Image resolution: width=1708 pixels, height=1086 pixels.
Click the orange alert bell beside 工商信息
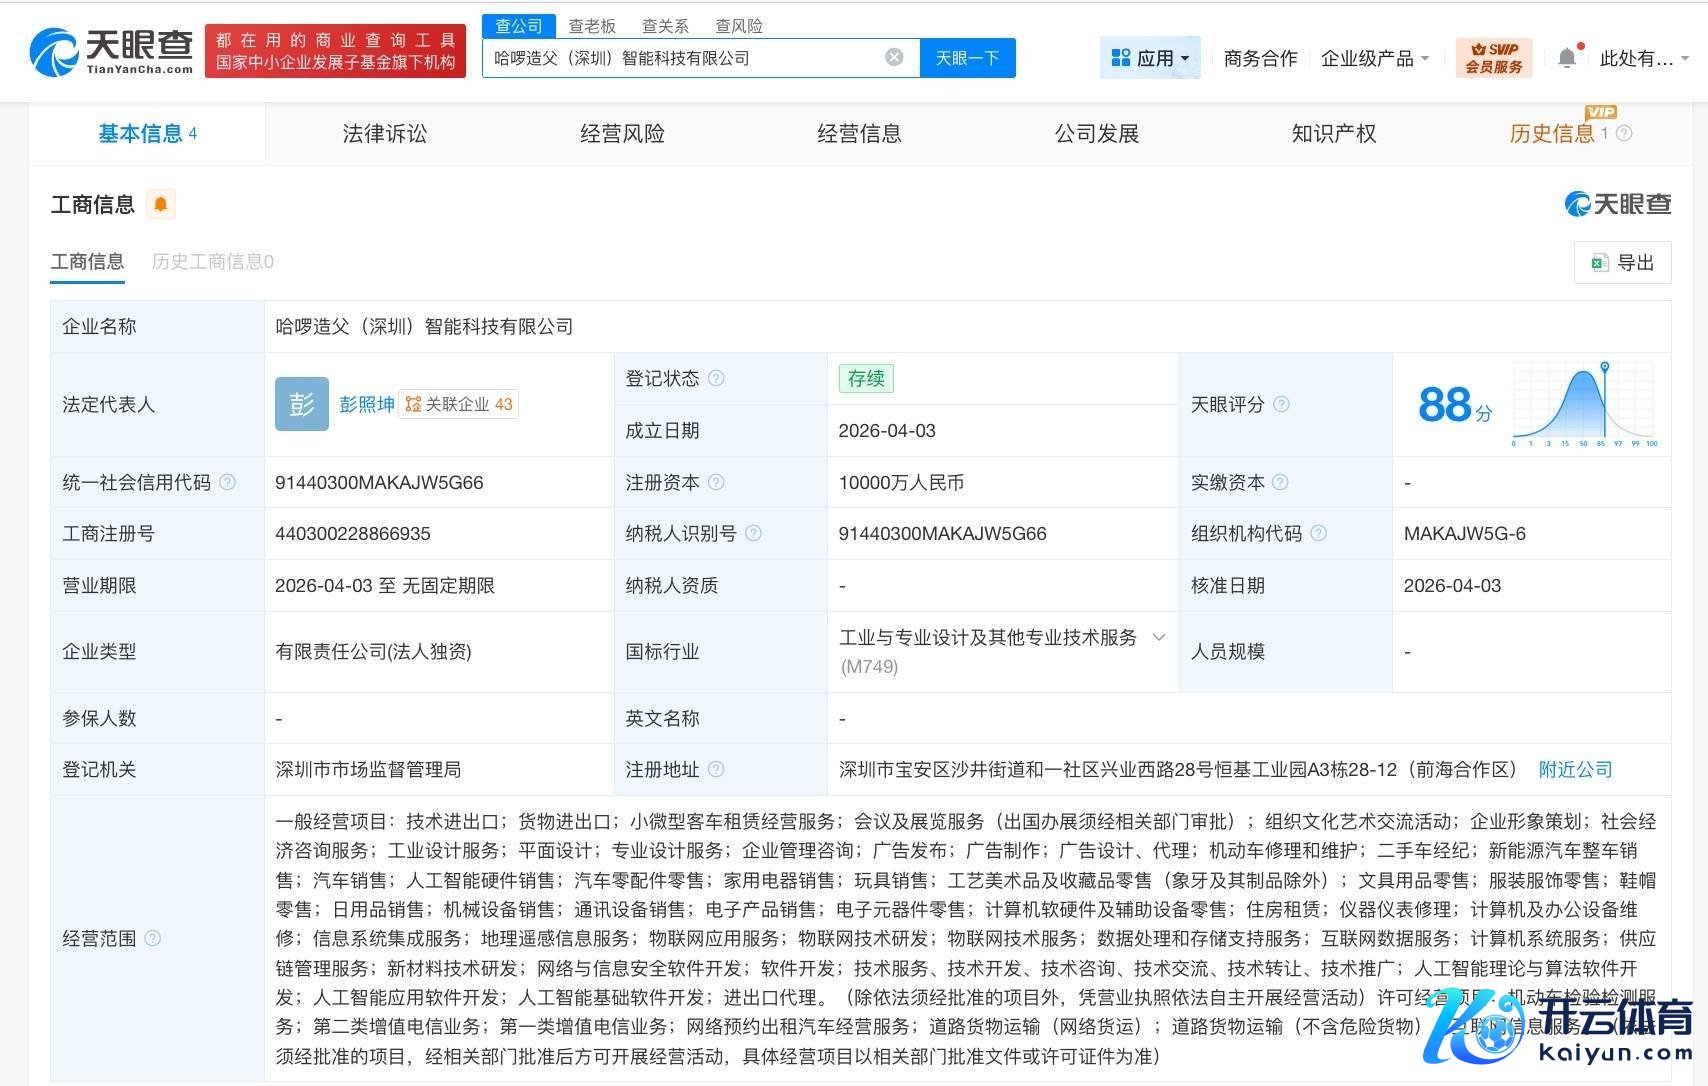[x=160, y=205]
